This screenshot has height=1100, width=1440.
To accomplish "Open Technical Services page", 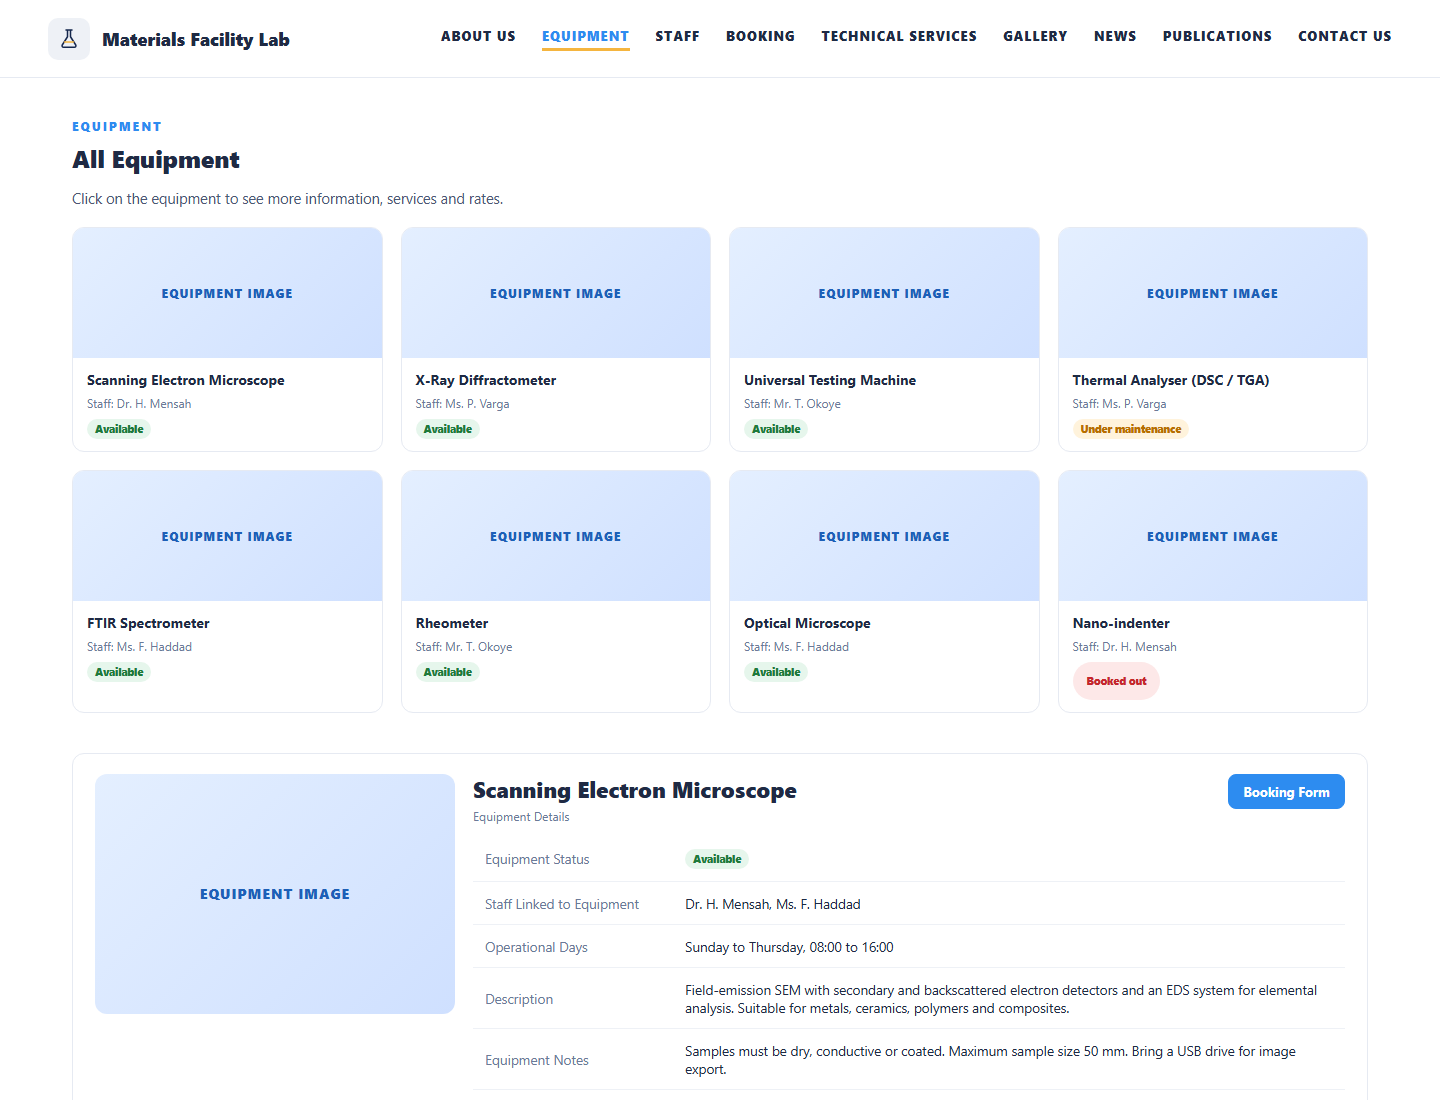I will [x=899, y=36].
